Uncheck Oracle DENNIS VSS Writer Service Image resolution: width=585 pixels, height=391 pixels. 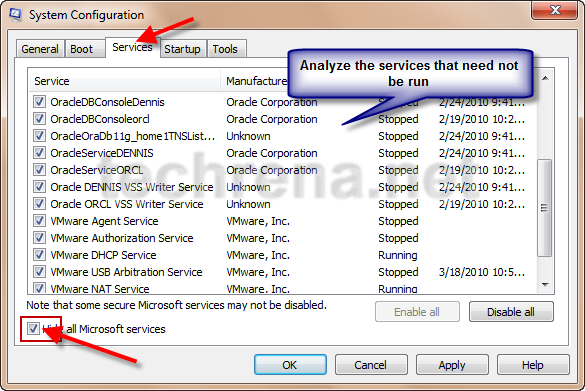[40, 187]
